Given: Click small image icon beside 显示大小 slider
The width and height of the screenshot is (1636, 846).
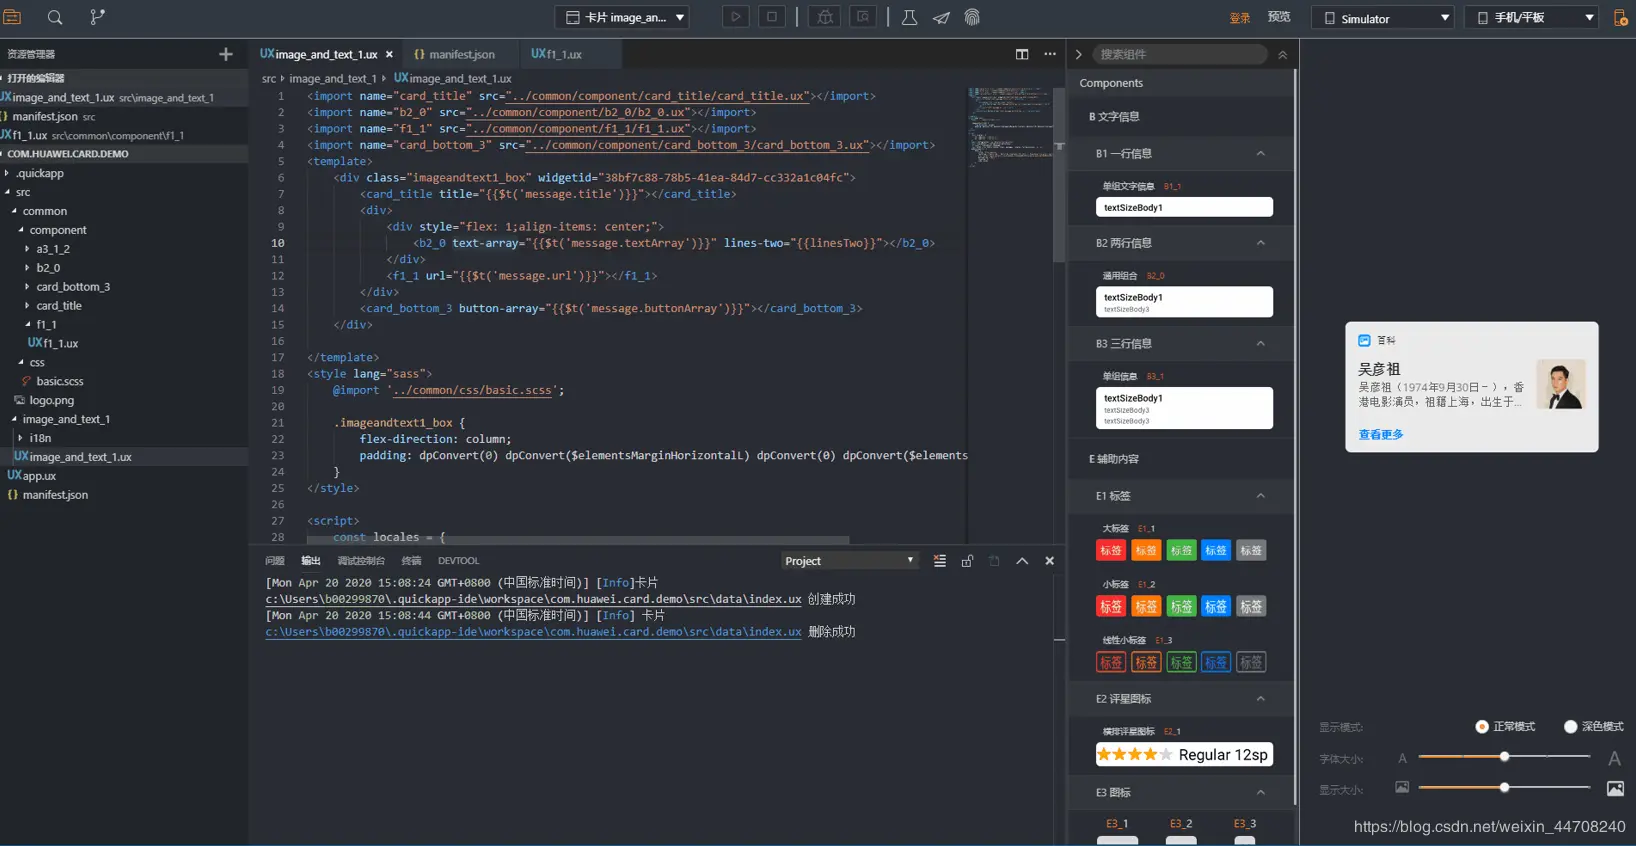Looking at the screenshot, I should (x=1402, y=787).
